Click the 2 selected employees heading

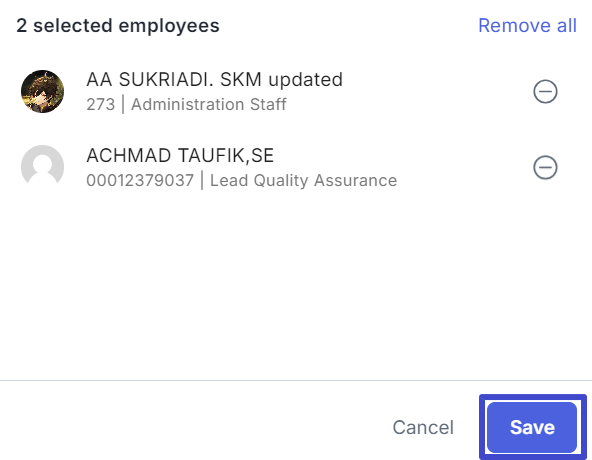click(118, 26)
